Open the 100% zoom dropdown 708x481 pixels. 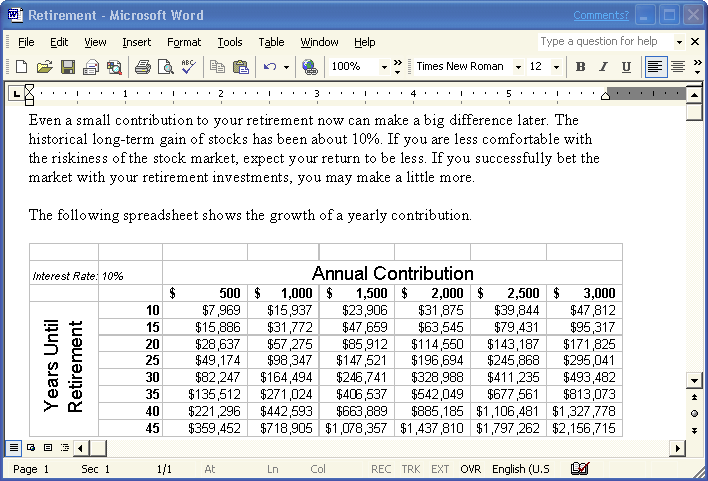(384, 67)
